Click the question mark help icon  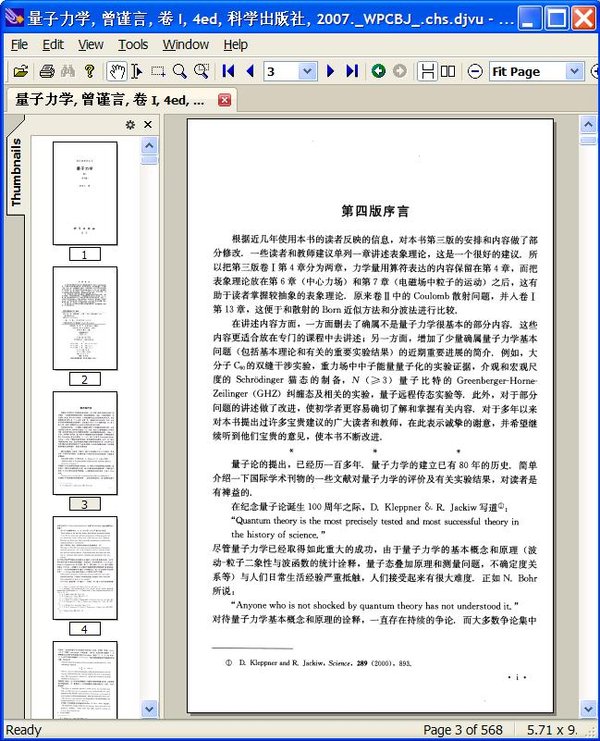pyautogui.click(x=89, y=71)
